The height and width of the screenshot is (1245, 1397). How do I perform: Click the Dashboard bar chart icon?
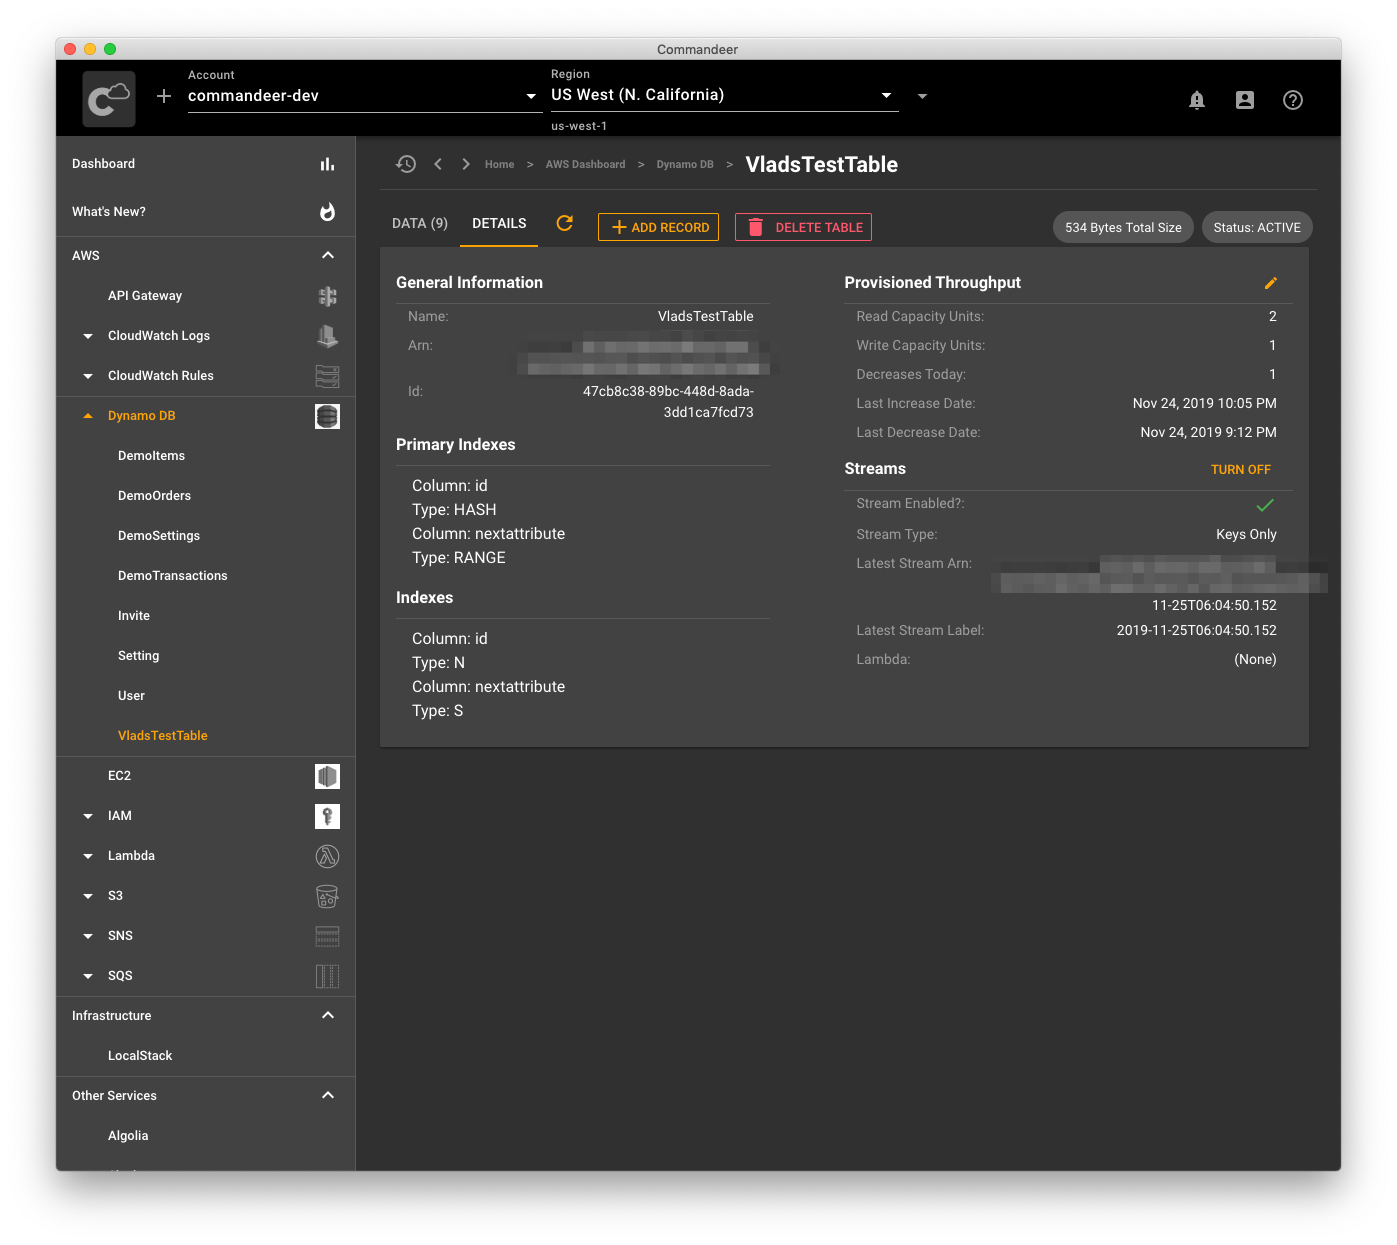(x=327, y=164)
